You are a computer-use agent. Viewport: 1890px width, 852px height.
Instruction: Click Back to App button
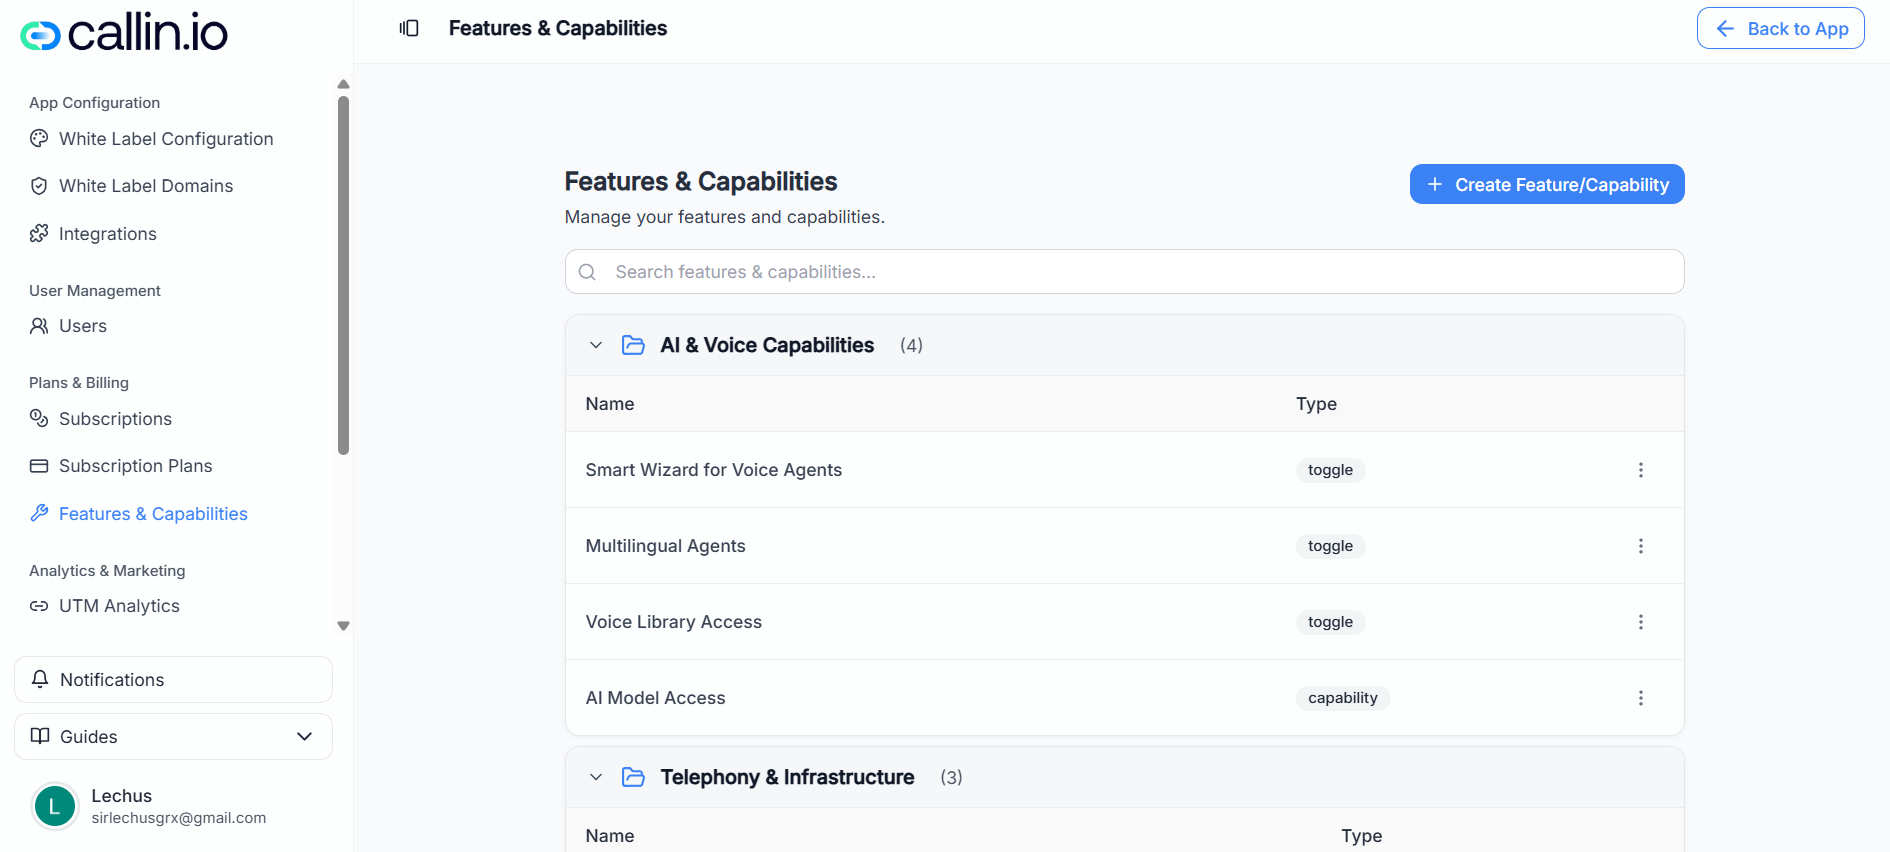[1780, 28]
